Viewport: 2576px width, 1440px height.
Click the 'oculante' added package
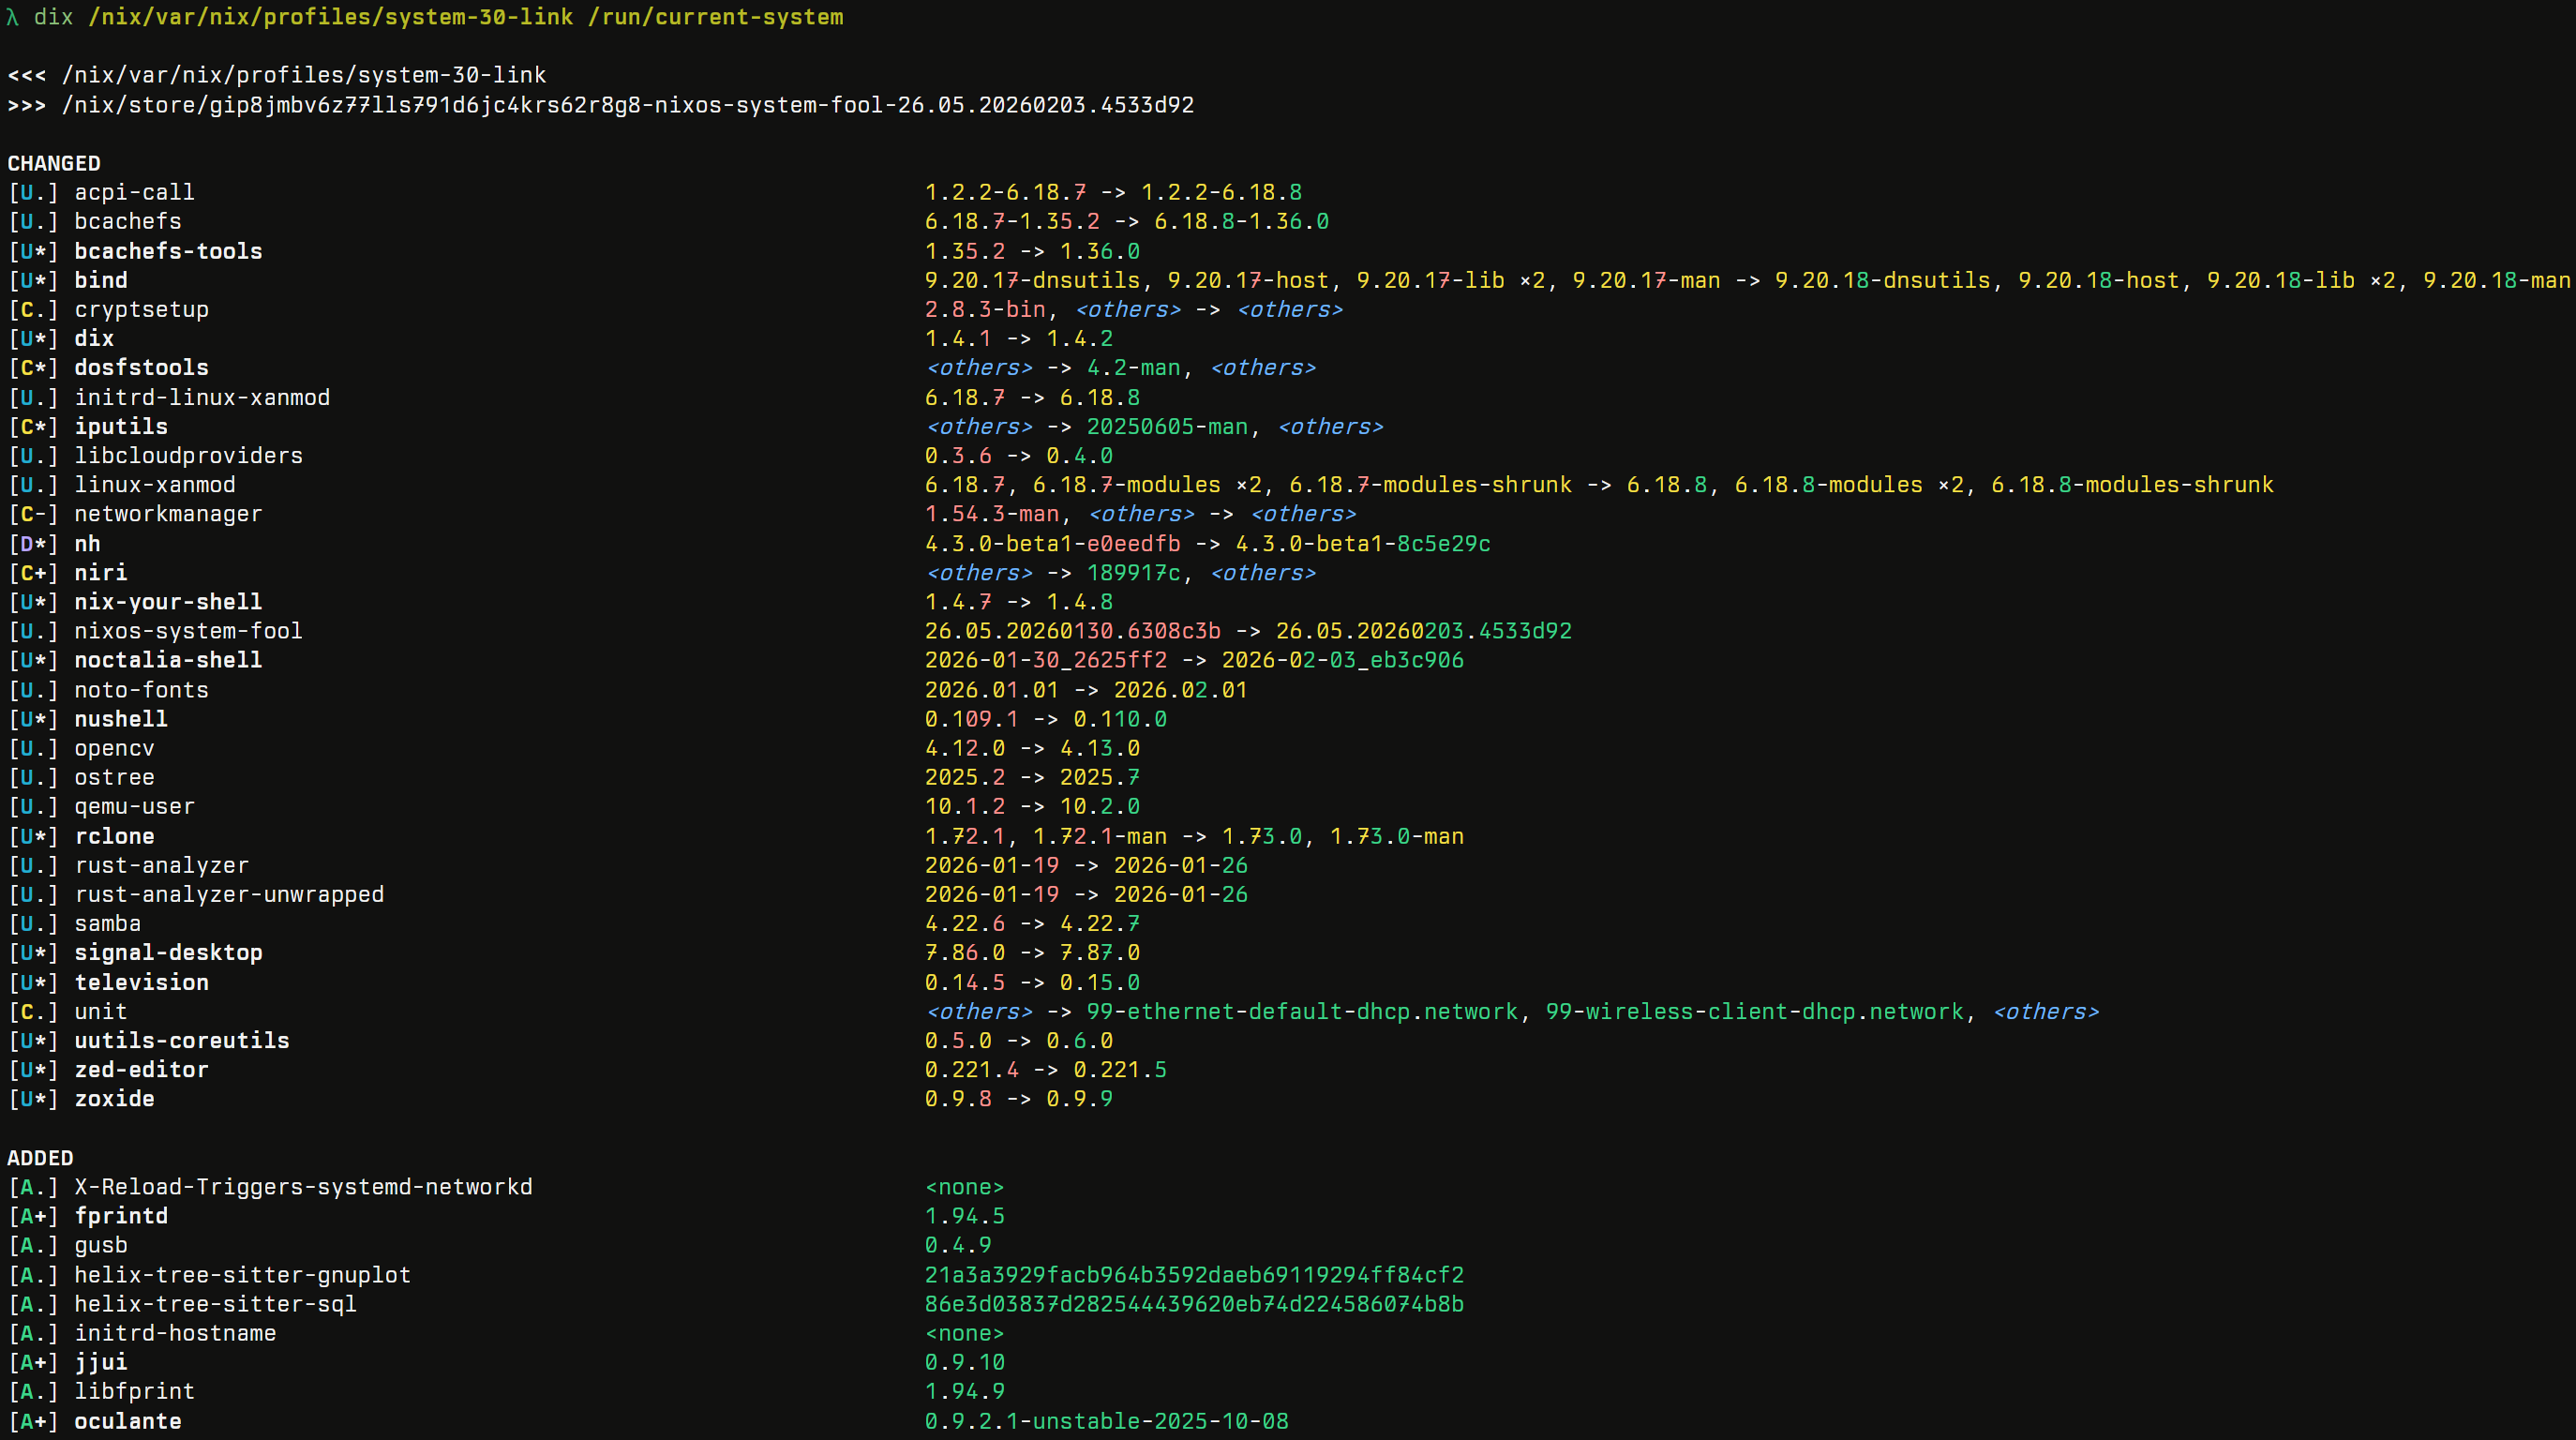[x=128, y=1421]
